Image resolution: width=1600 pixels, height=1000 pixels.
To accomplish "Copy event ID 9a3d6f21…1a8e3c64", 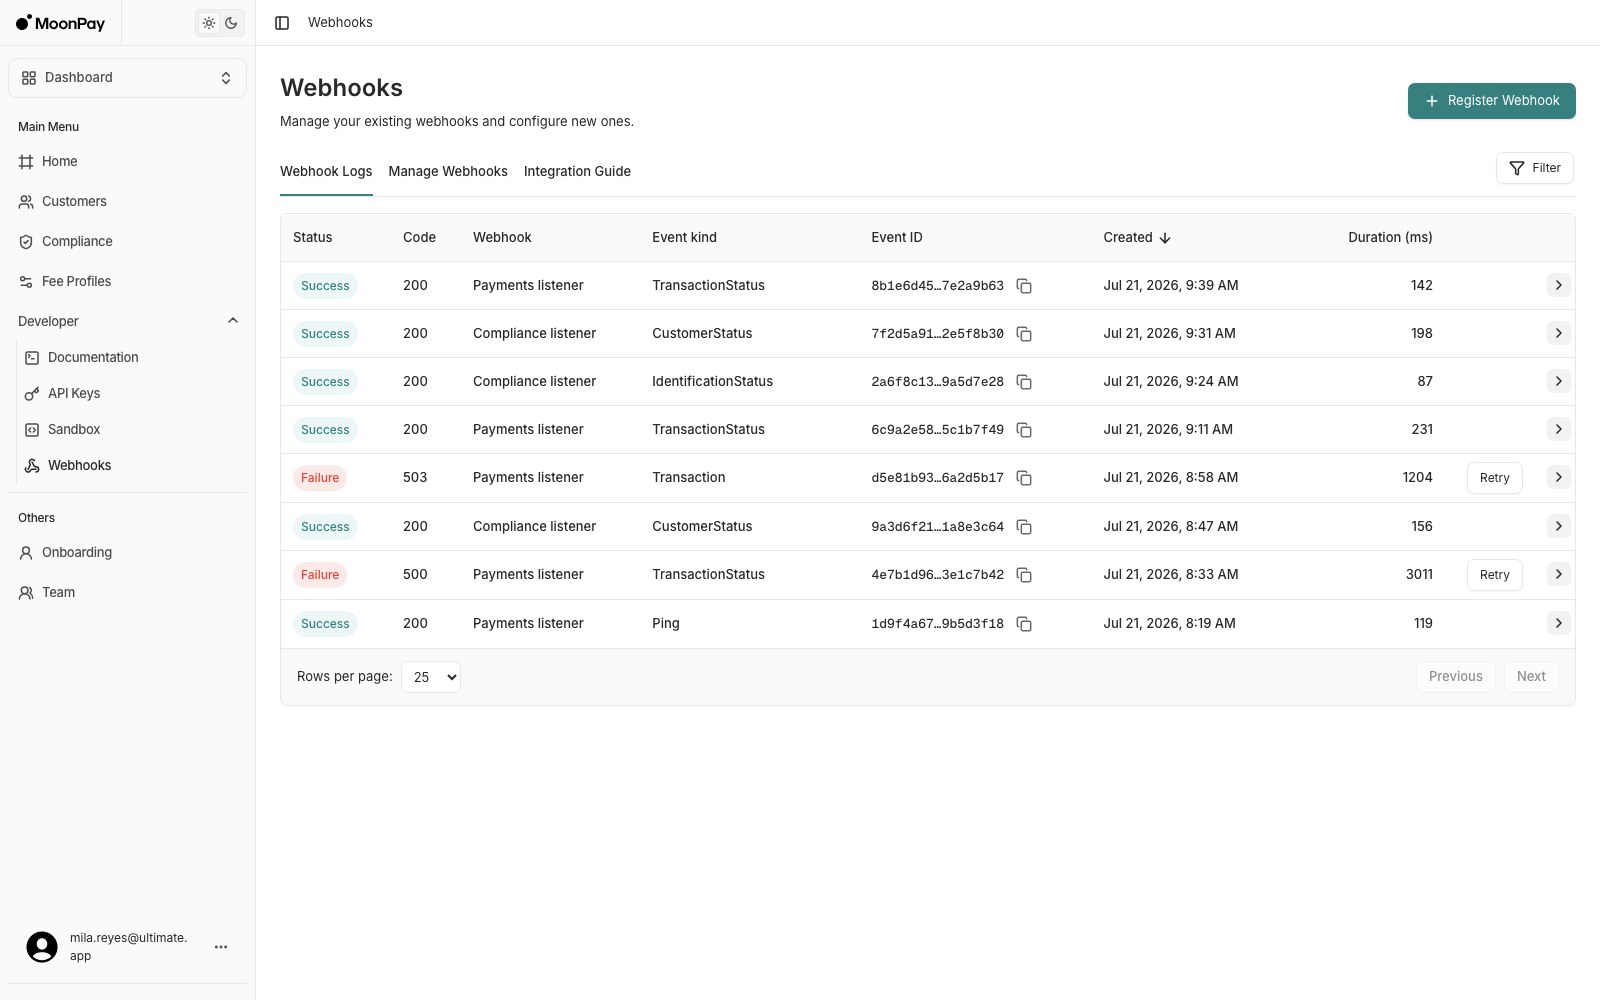I will point(1024,527).
